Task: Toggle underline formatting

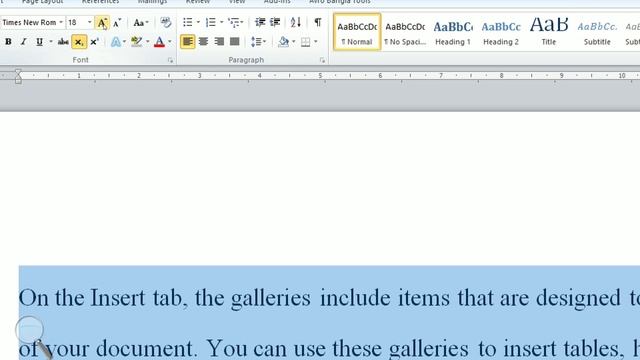Action: pos(39,42)
